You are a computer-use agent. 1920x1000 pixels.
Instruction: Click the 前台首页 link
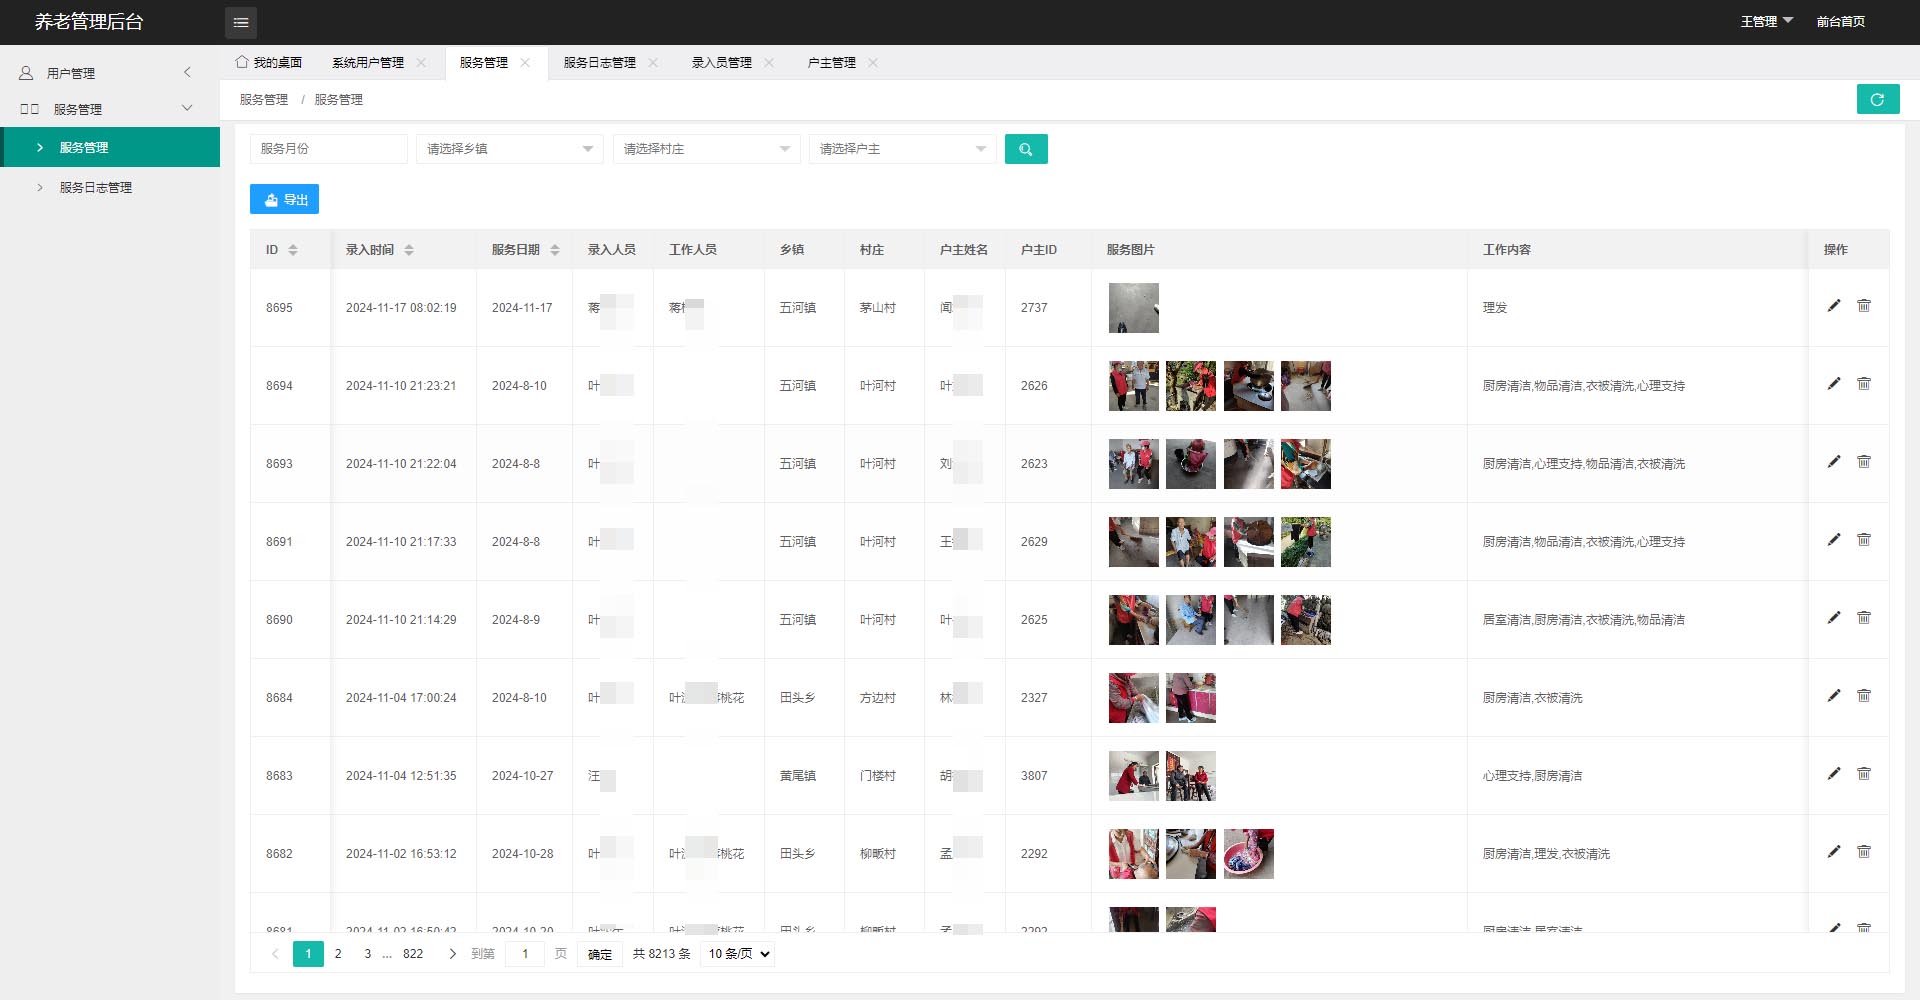tap(1840, 21)
